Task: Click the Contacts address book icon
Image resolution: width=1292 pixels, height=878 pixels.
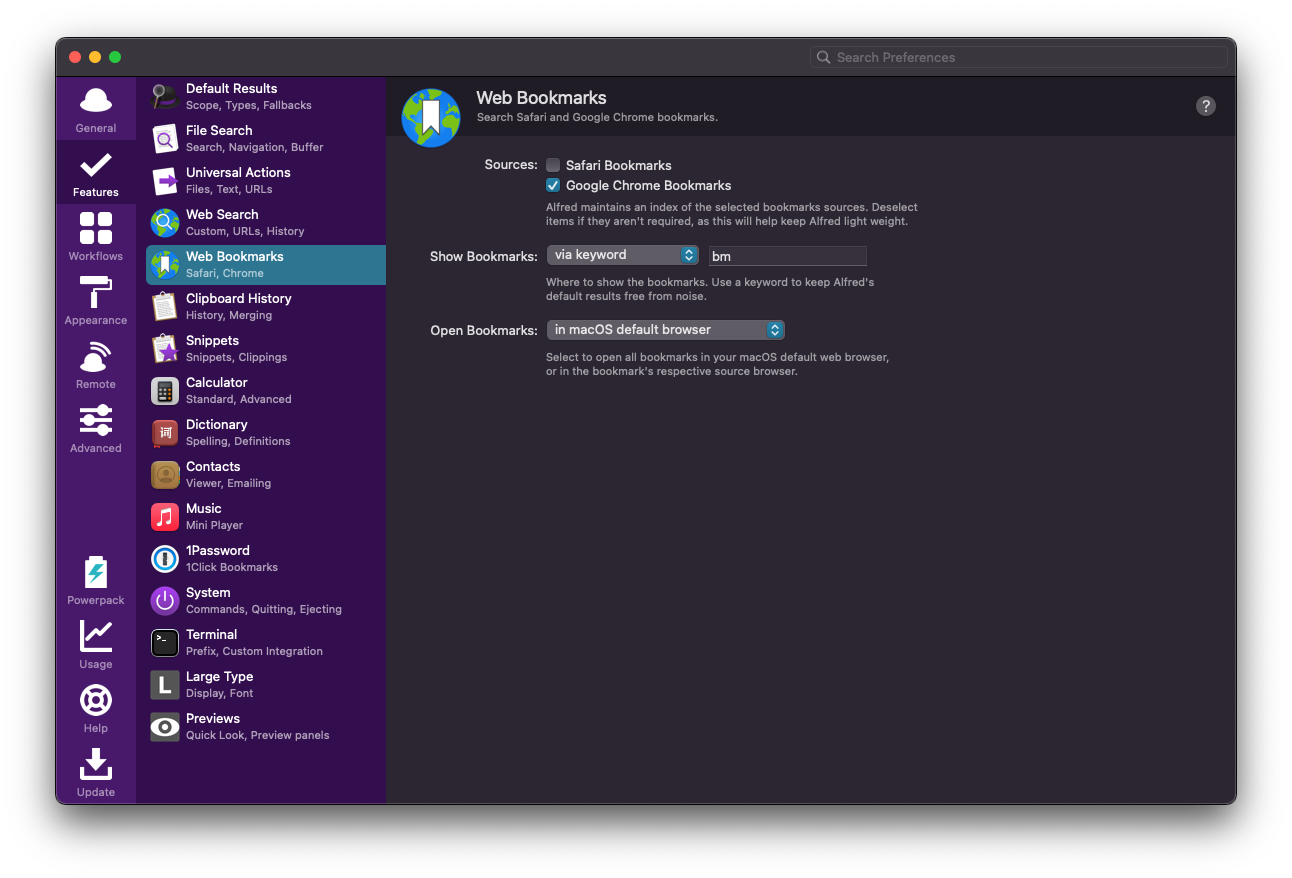Action: (165, 475)
